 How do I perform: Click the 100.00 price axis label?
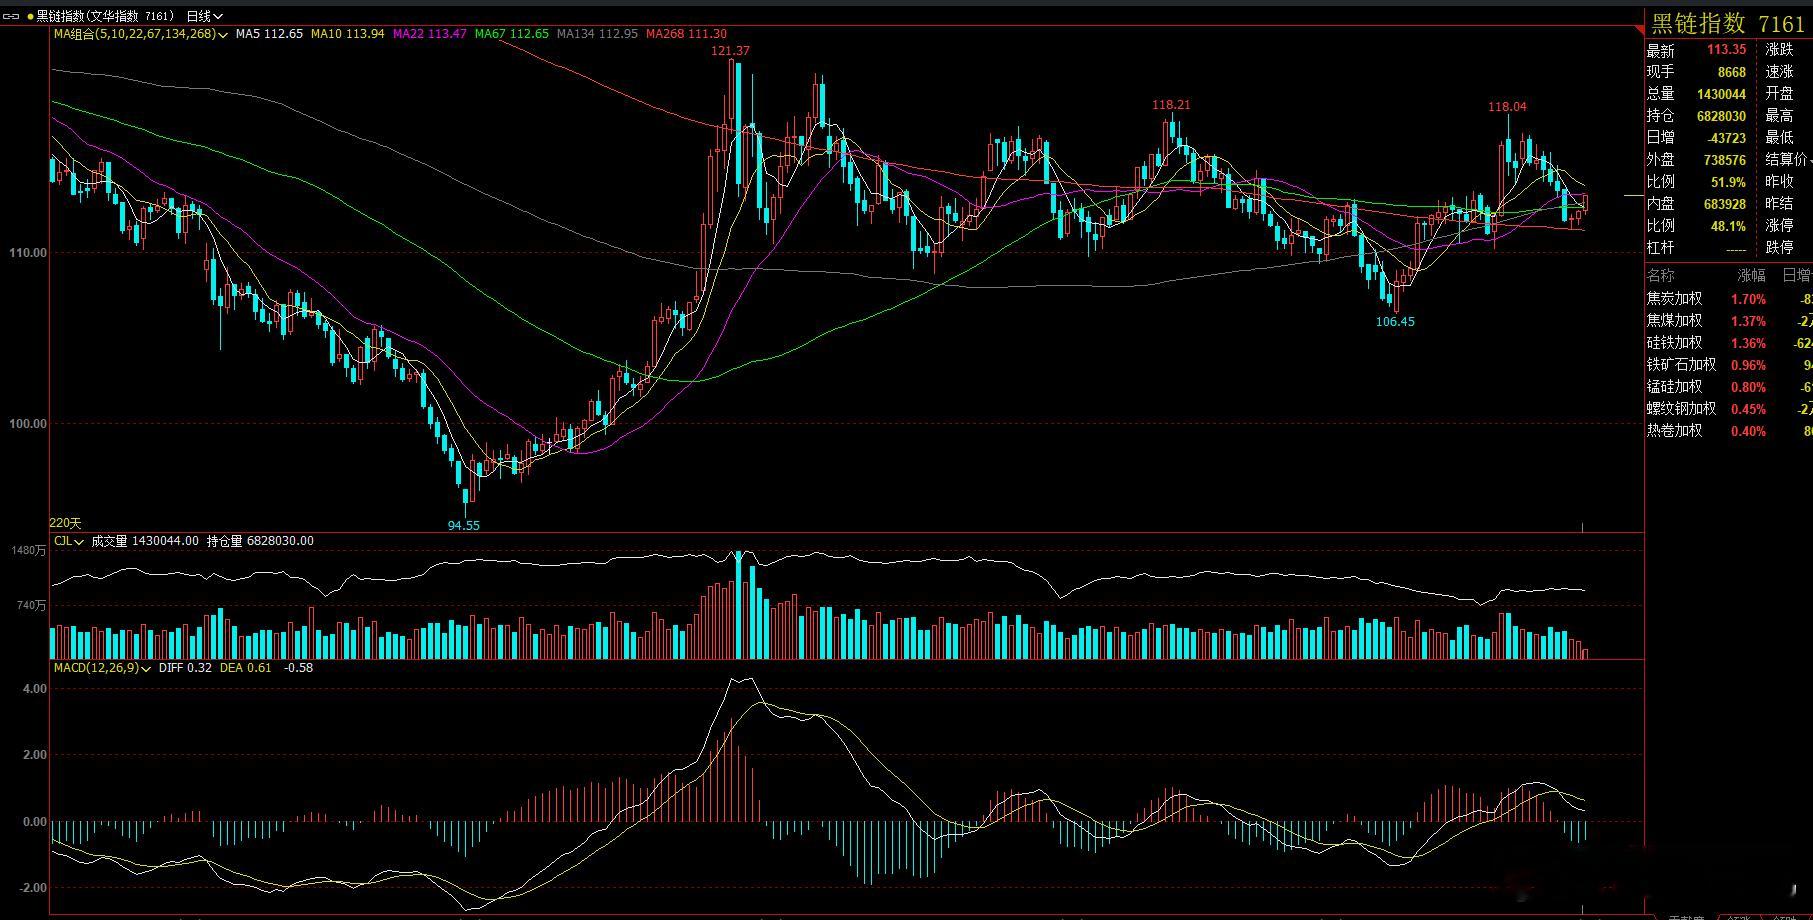coord(28,424)
